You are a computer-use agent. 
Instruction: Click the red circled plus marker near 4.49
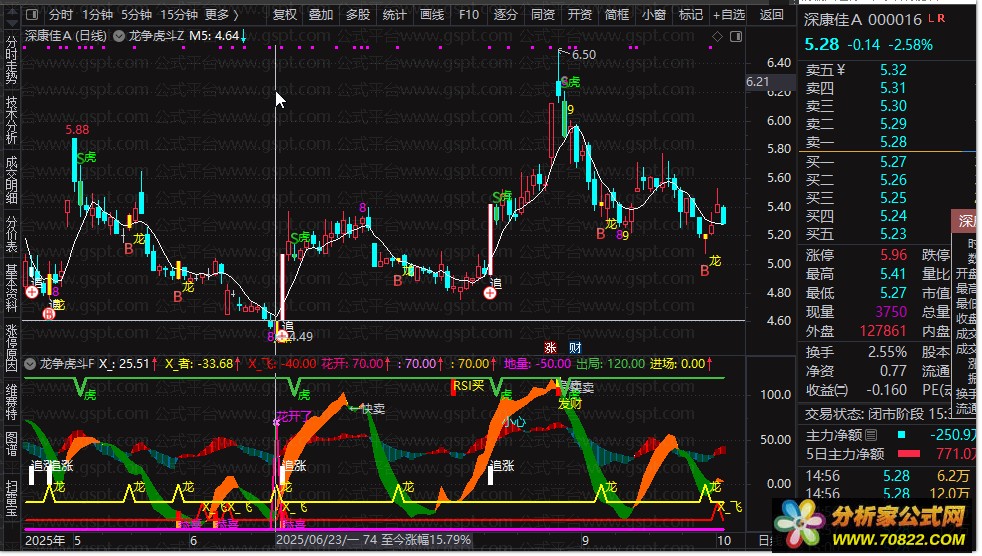(x=282, y=337)
